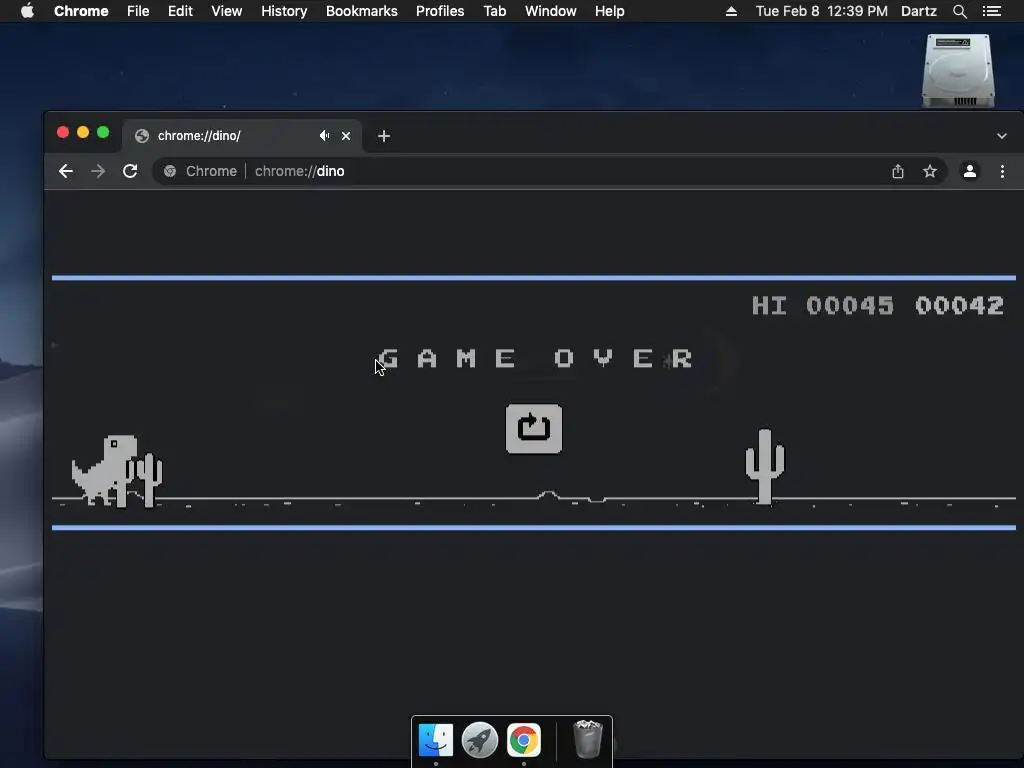Click Chrome icon in the Dock

coord(524,740)
